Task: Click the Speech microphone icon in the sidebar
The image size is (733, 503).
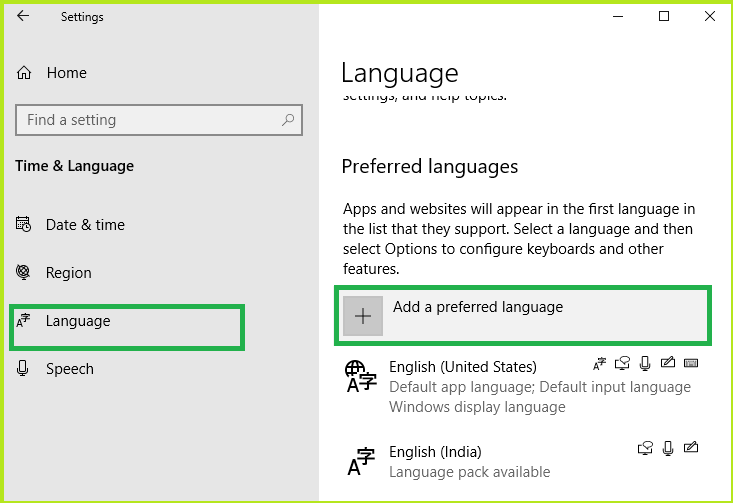Action: [x=22, y=368]
